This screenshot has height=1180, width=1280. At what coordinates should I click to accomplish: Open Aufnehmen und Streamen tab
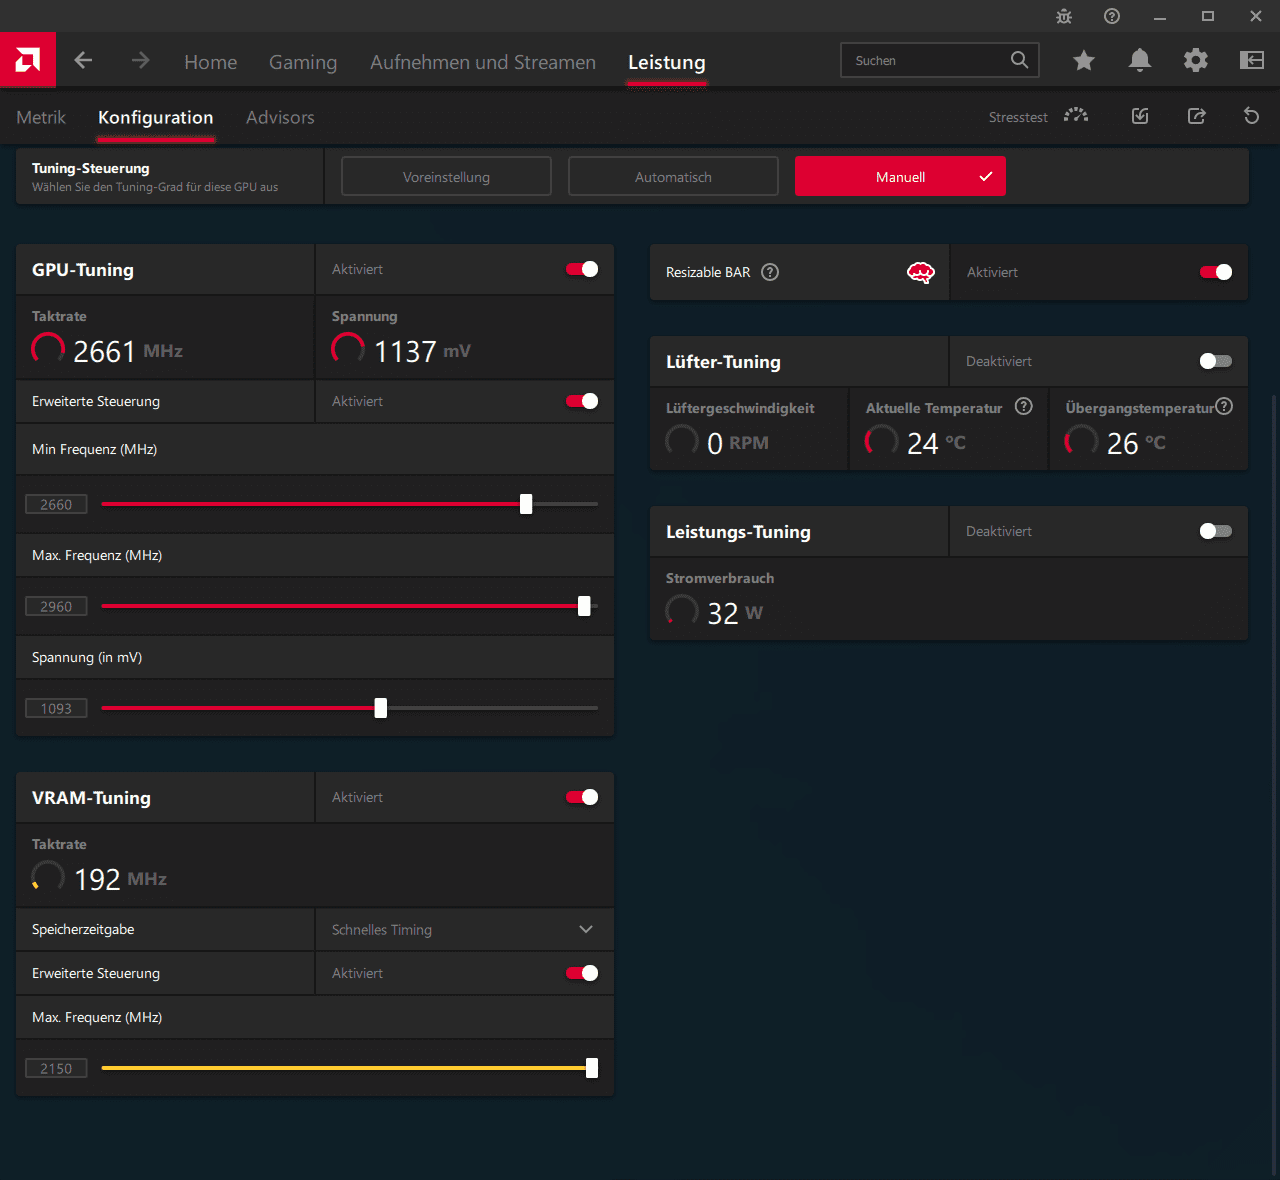(483, 62)
